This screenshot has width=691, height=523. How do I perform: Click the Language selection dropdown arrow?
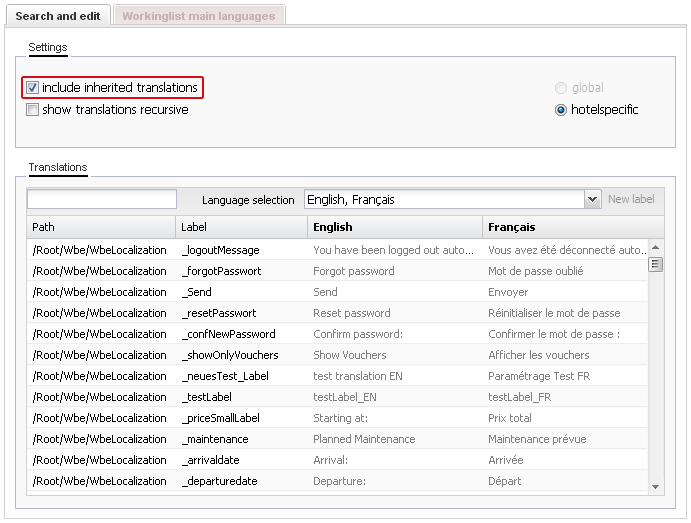click(592, 200)
